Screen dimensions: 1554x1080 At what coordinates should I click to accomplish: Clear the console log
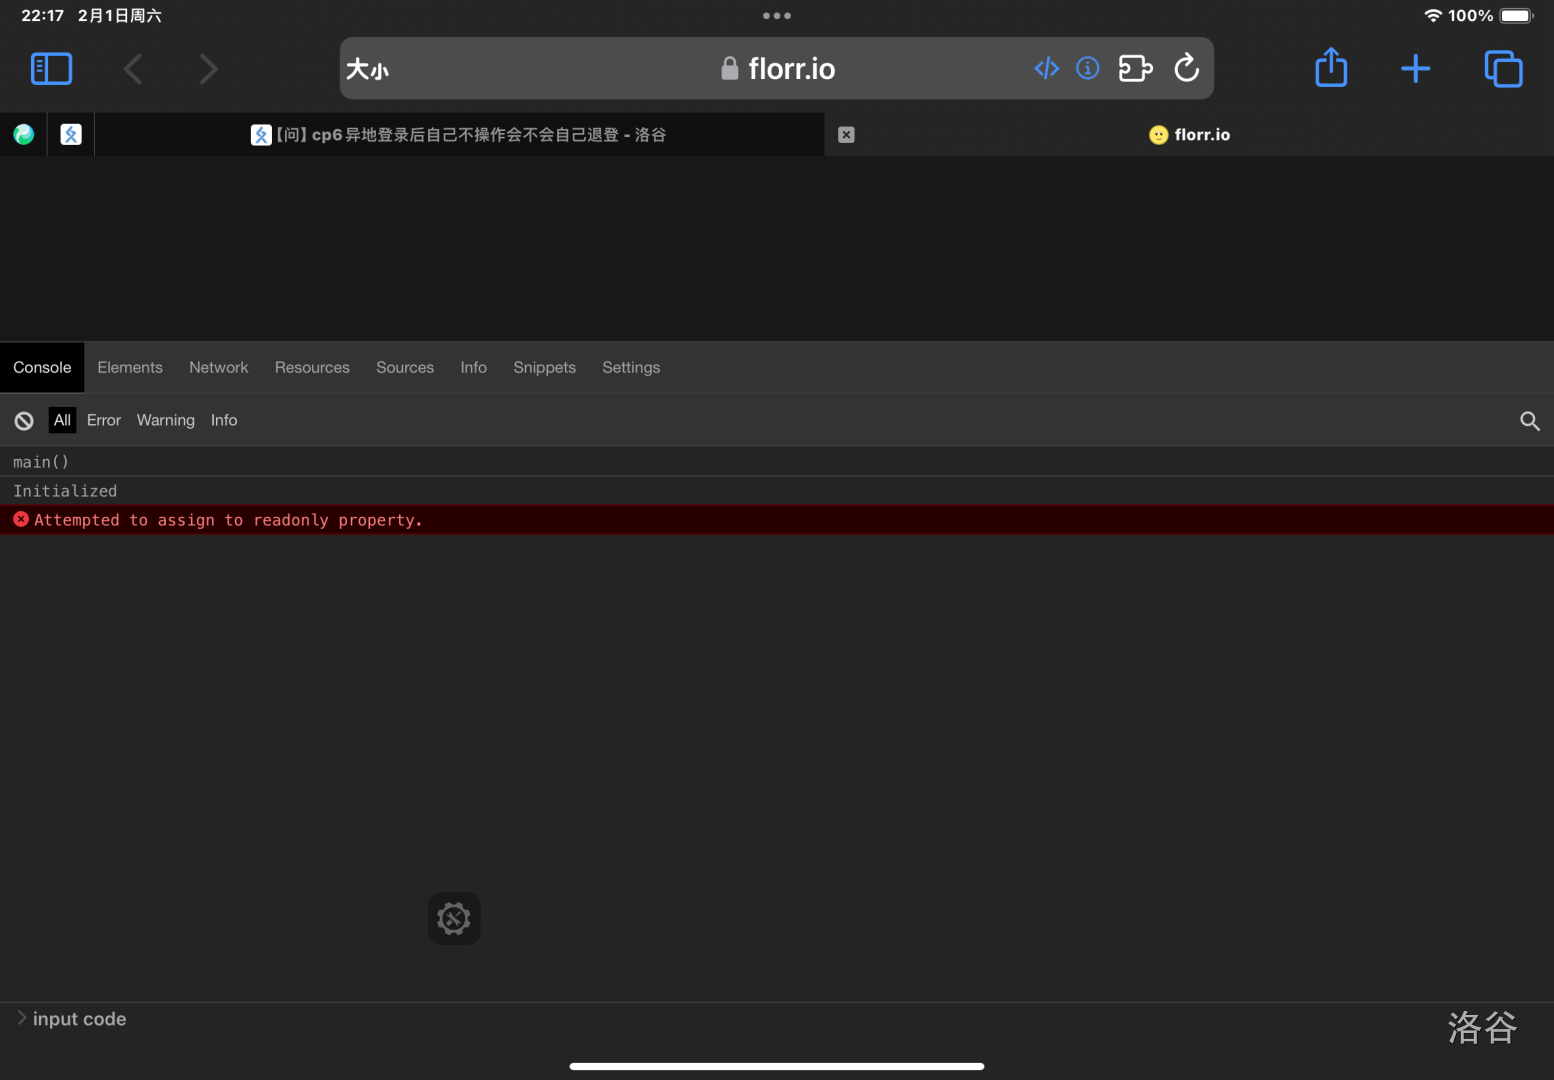point(24,421)
